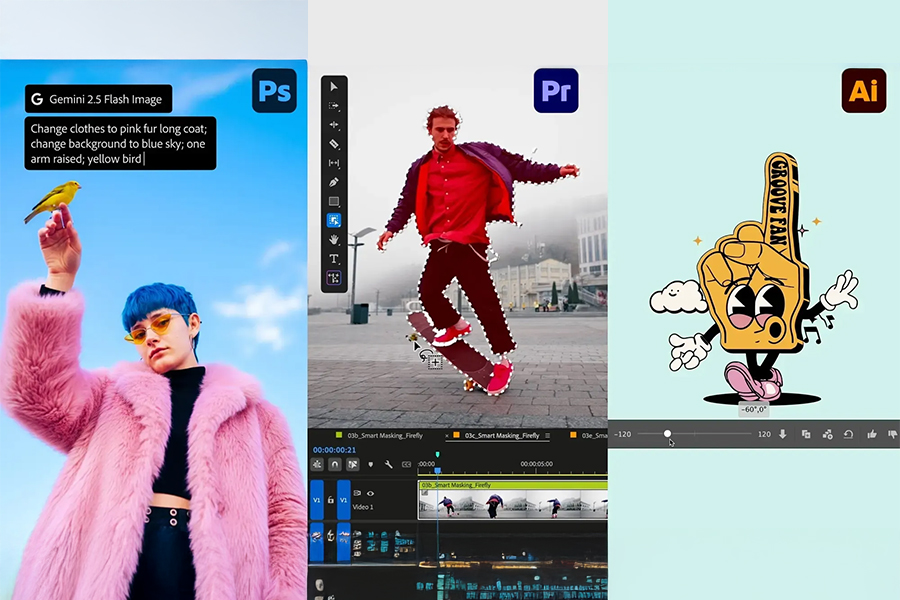This screenshot has height=600, width=900.
Task: Close the 03c_Smart Masking_Firefly tab
Action: (x=447, y=436)
